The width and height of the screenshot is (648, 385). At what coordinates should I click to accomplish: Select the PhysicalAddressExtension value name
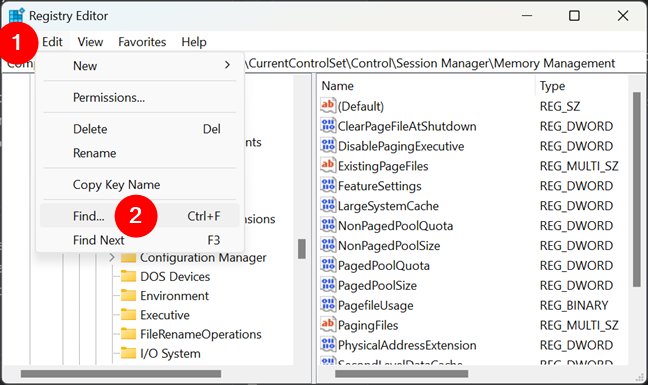pos(407,345)
